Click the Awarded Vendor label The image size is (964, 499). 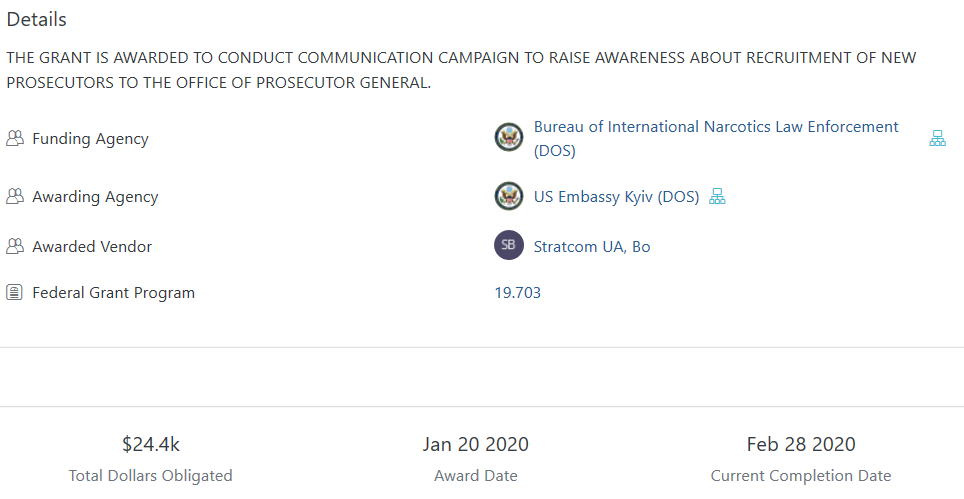92,246
